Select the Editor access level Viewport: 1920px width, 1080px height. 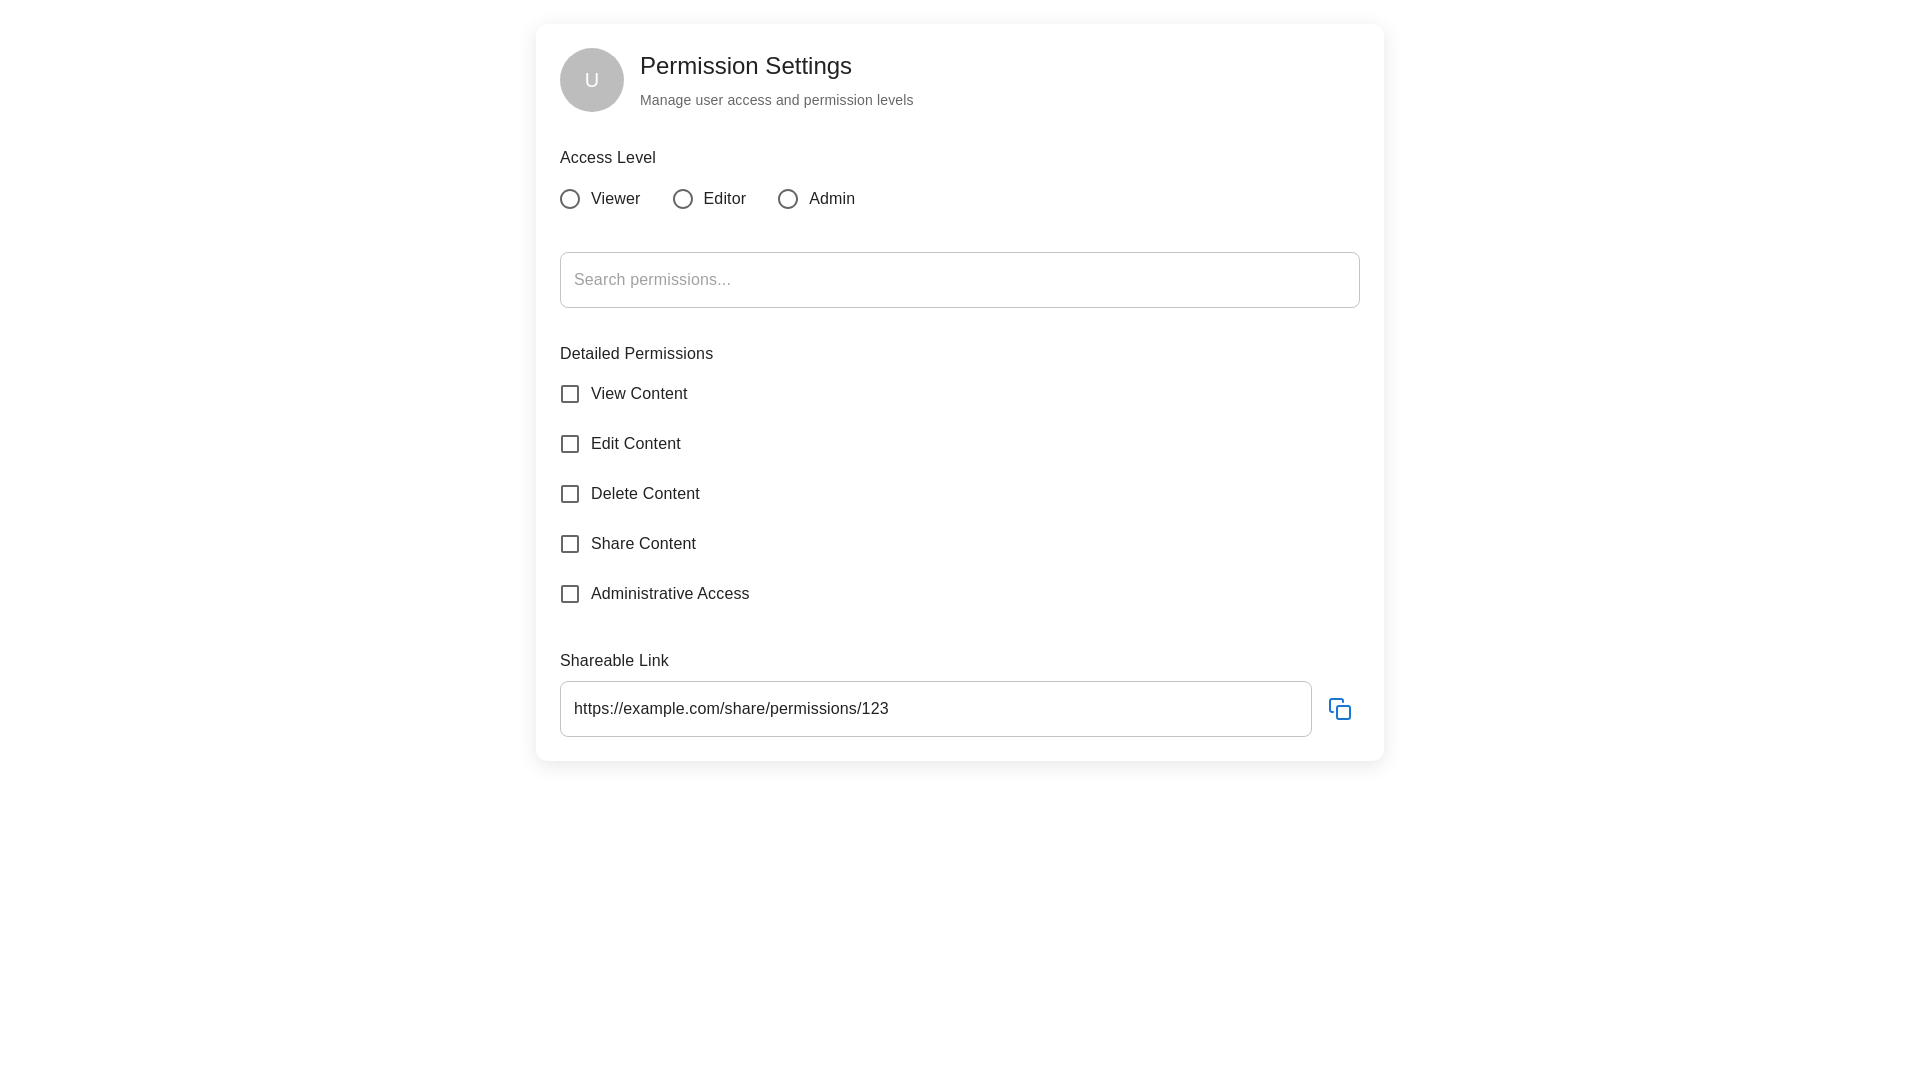(683, 198)
